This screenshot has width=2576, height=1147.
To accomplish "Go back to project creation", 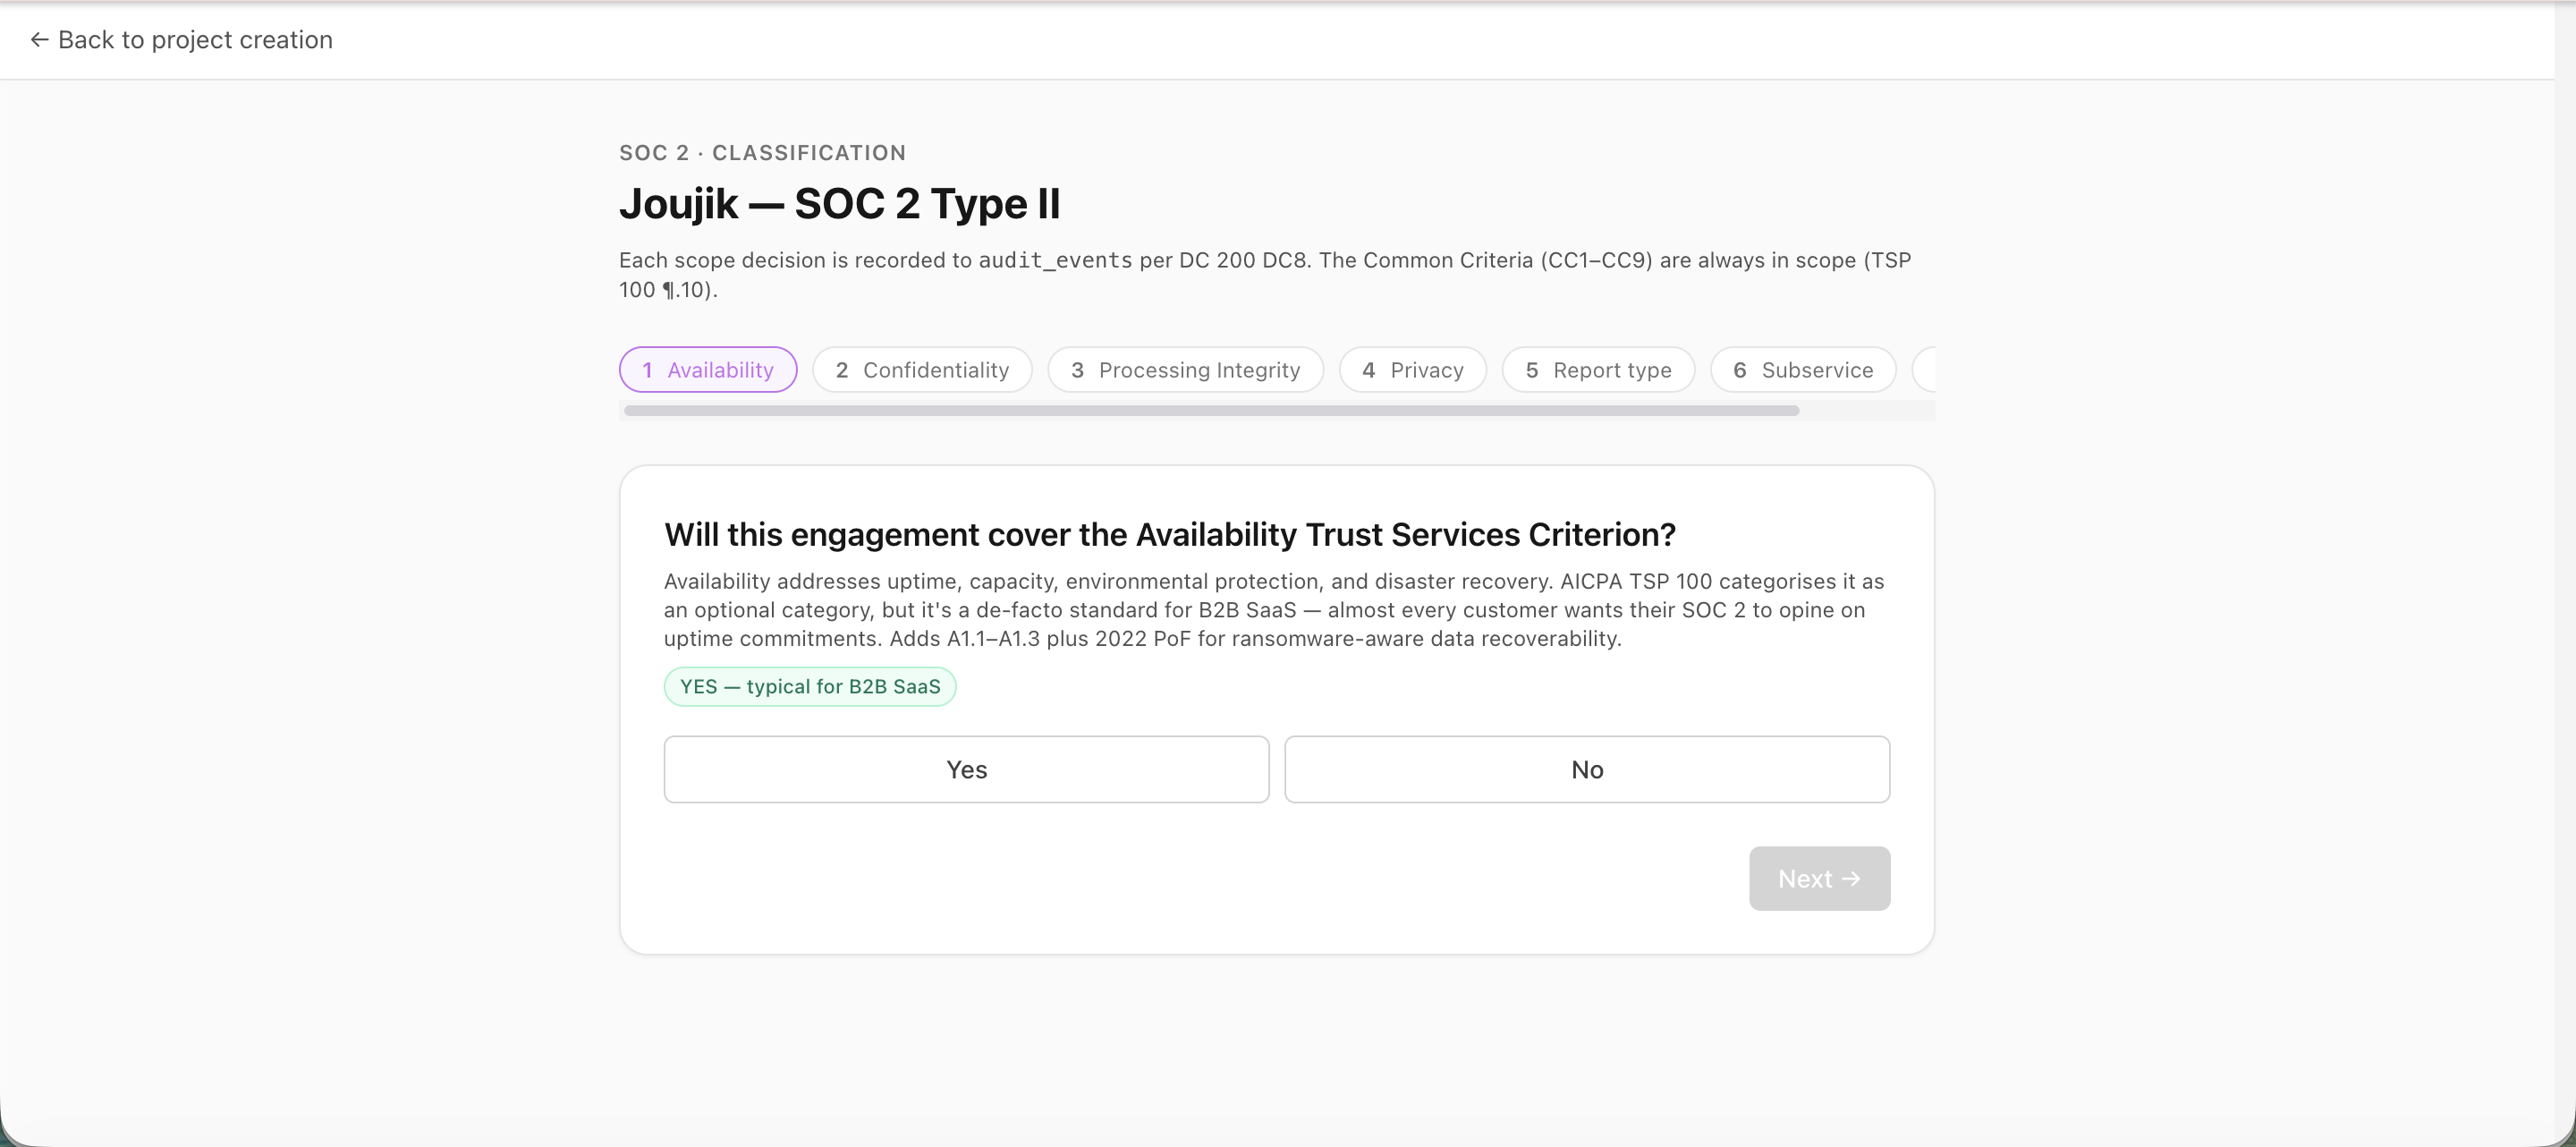I will click(x=181, y=40).
